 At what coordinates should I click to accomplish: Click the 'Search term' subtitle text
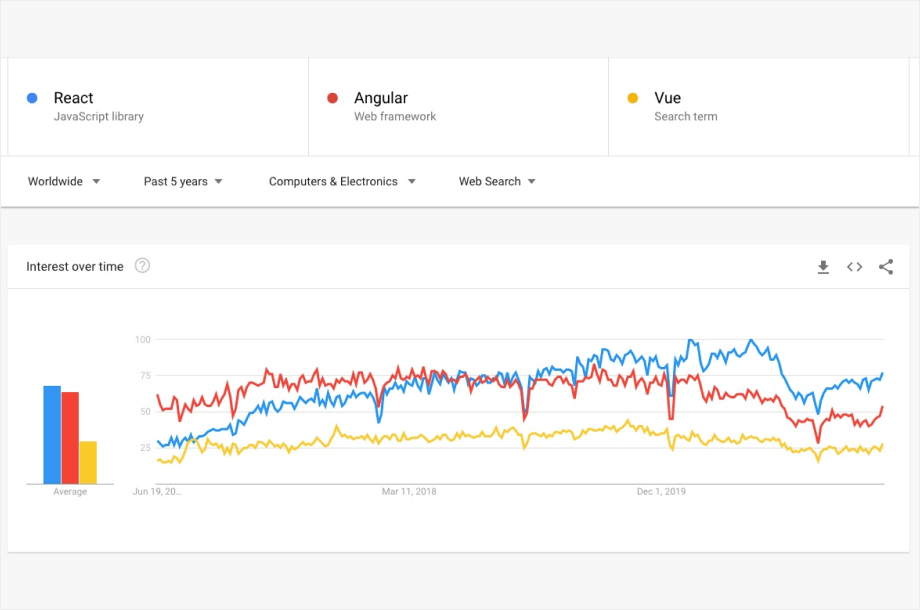pyautogui.click(x=686, y=116)
